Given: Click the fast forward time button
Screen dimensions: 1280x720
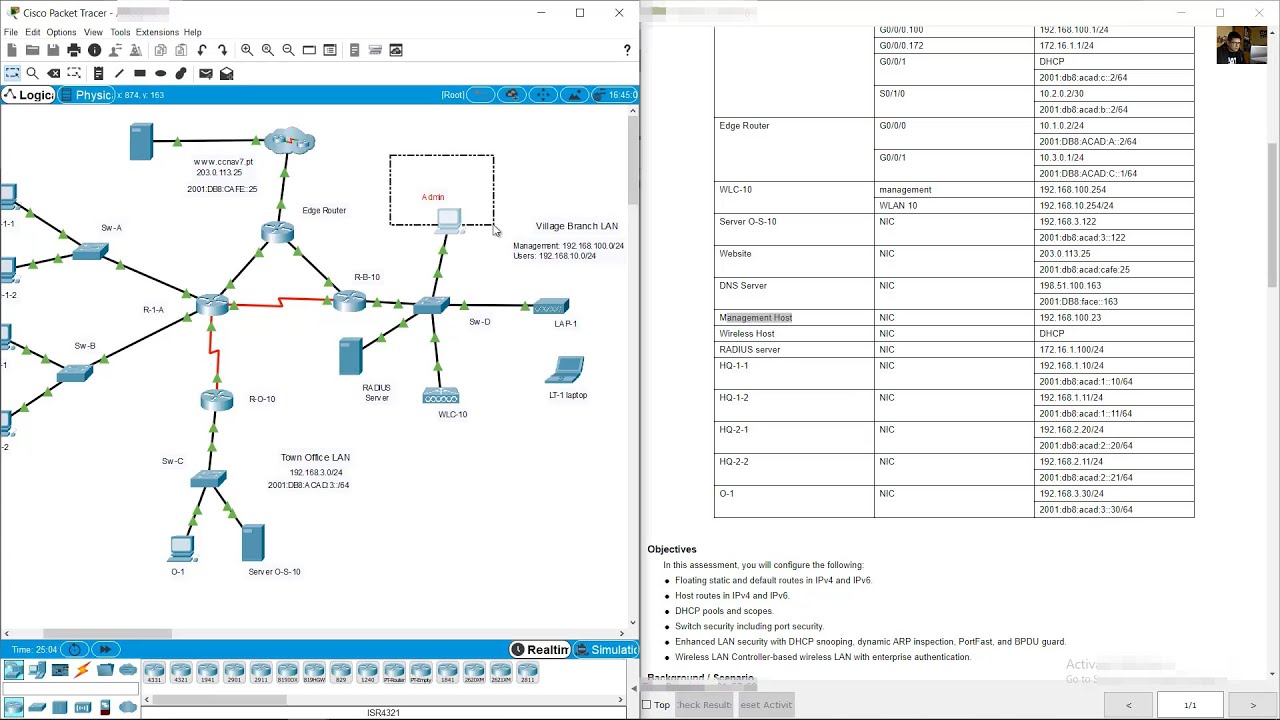Looking at the screenshot, I should (104, 649).
